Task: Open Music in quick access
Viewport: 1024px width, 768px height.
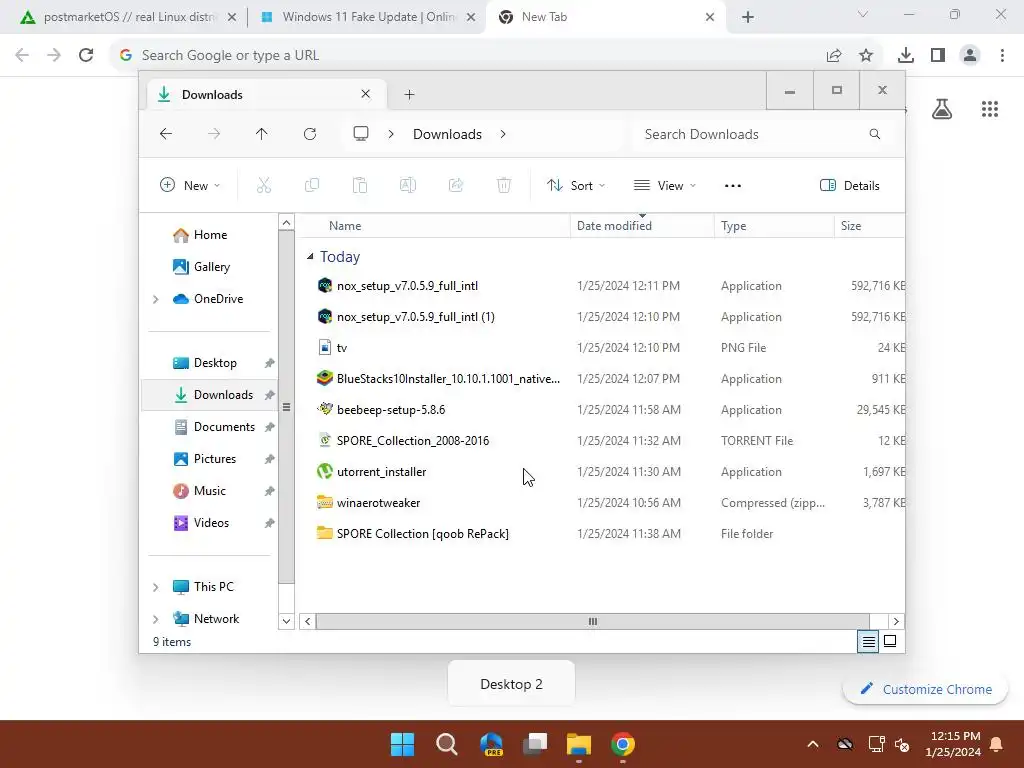Action: pos(209,491)
